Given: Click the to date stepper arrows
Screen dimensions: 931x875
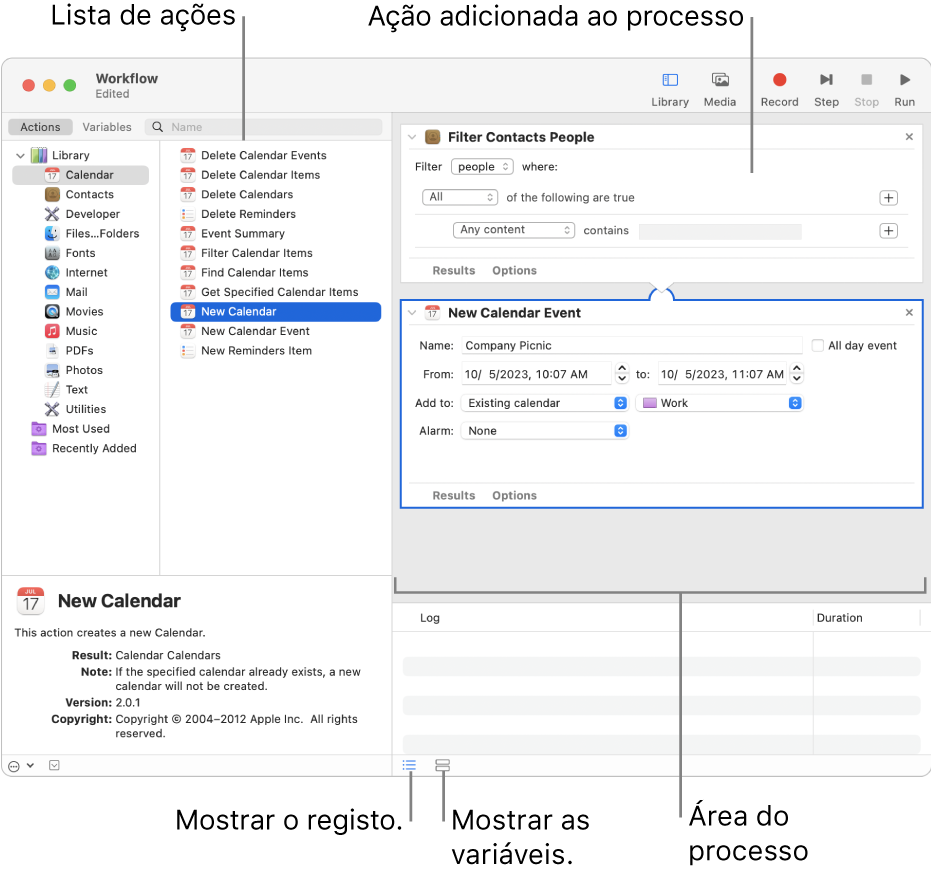Looking at the screenshot, I should 797,373.
